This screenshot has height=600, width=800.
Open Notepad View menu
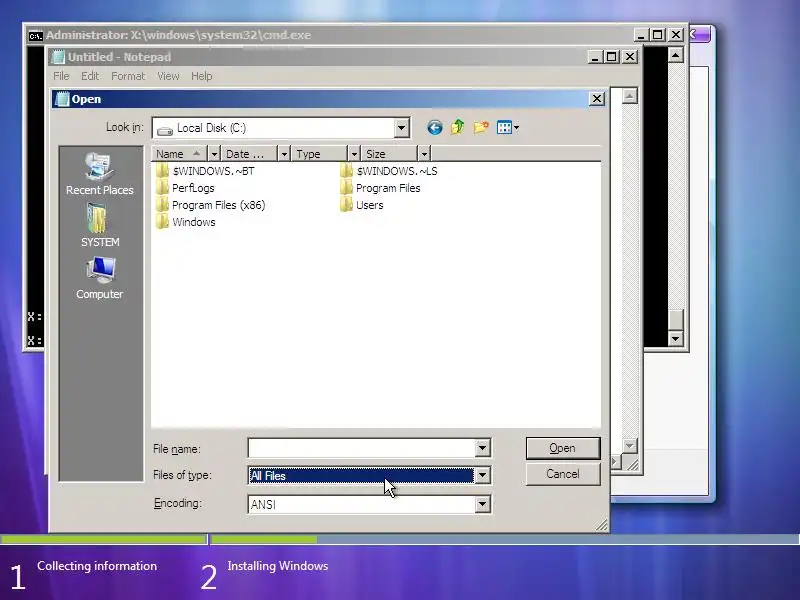click(x=168, y=76)
